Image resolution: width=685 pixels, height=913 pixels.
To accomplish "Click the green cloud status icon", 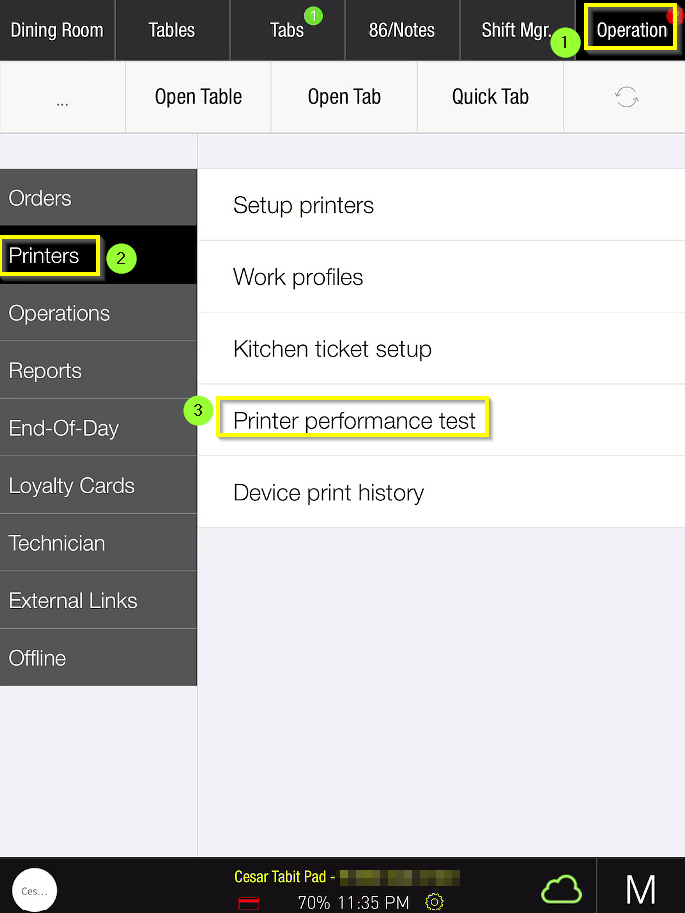I will (561, 888).
